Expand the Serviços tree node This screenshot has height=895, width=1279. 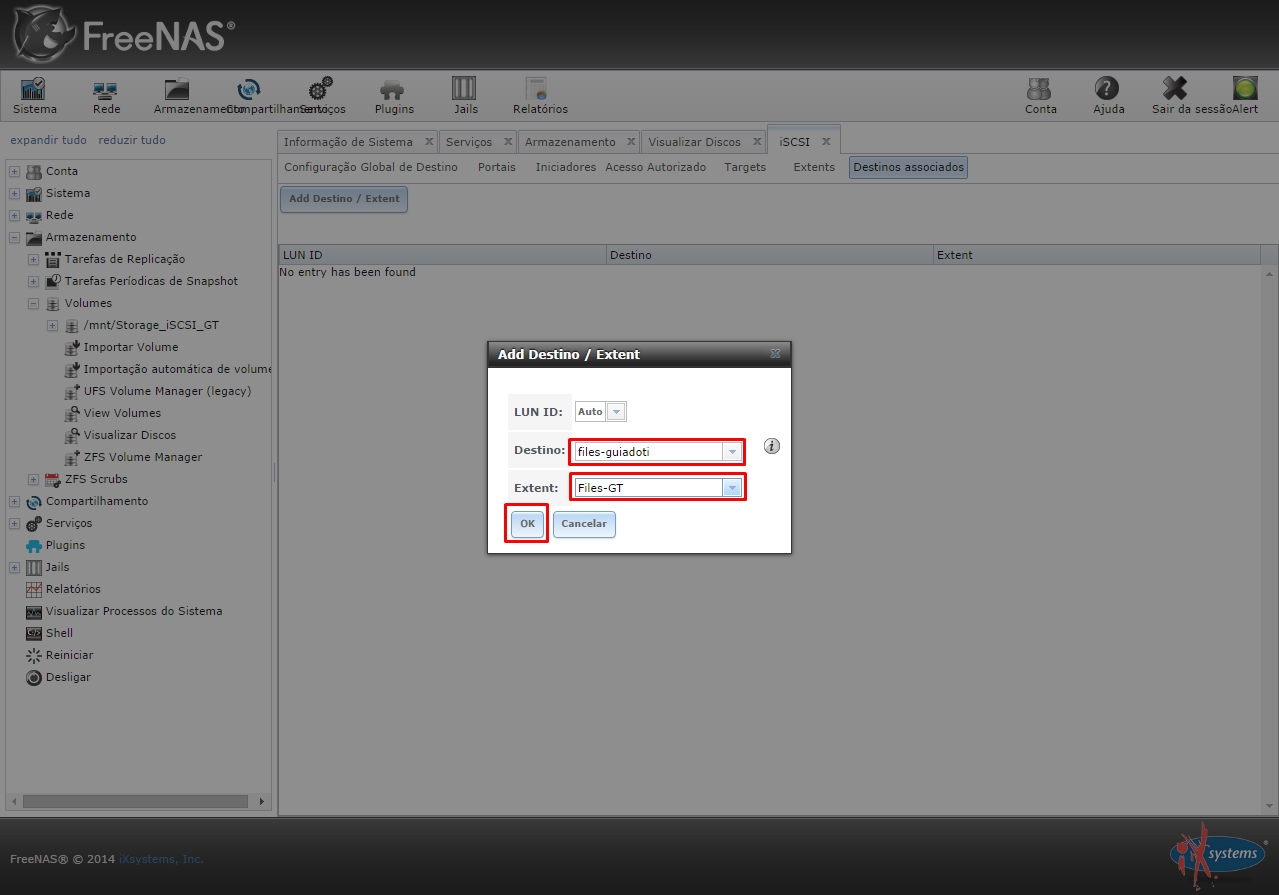[x=15, y=524]
